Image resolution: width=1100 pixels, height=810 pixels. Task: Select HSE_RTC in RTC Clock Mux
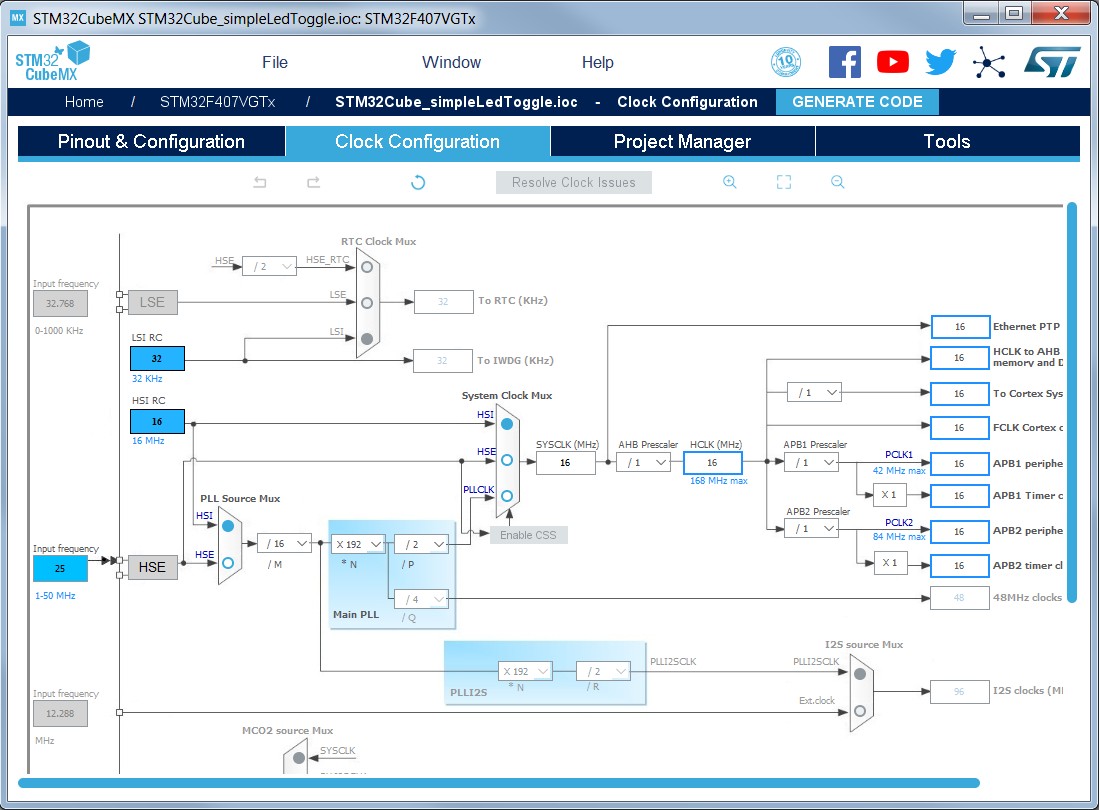pos(367,267)
